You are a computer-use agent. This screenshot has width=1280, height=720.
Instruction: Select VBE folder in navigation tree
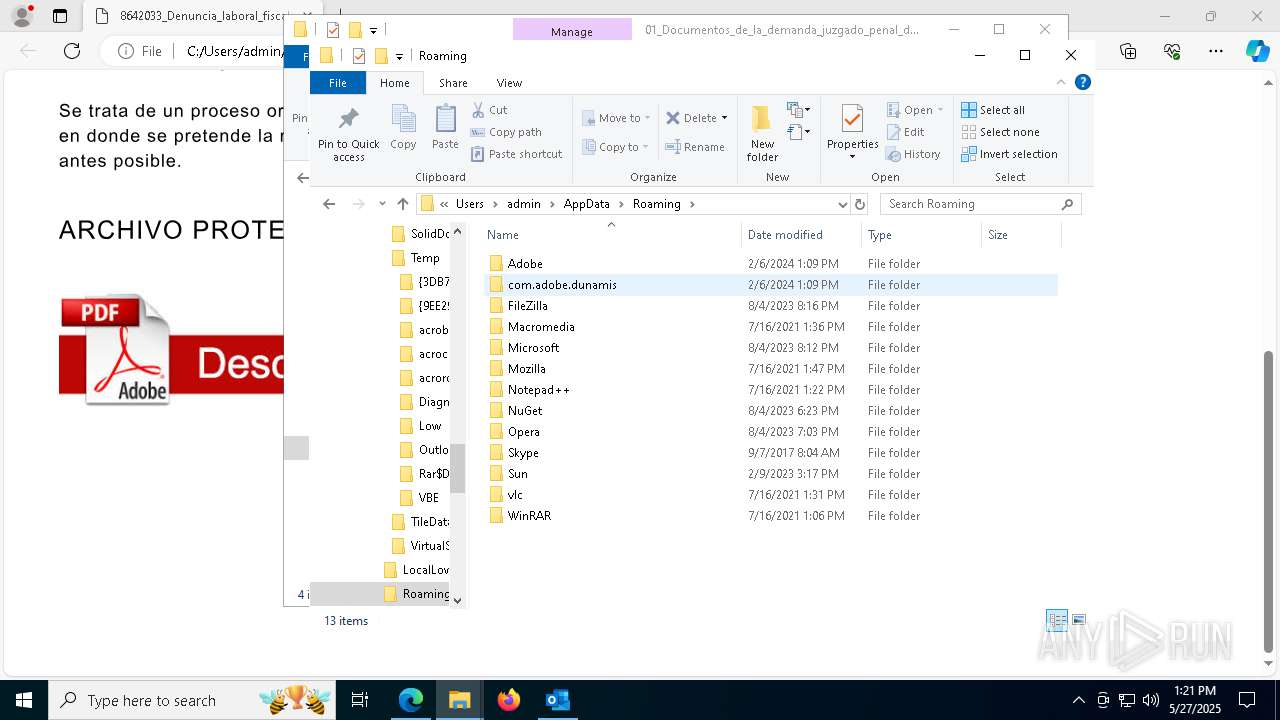tap(428, 498)
